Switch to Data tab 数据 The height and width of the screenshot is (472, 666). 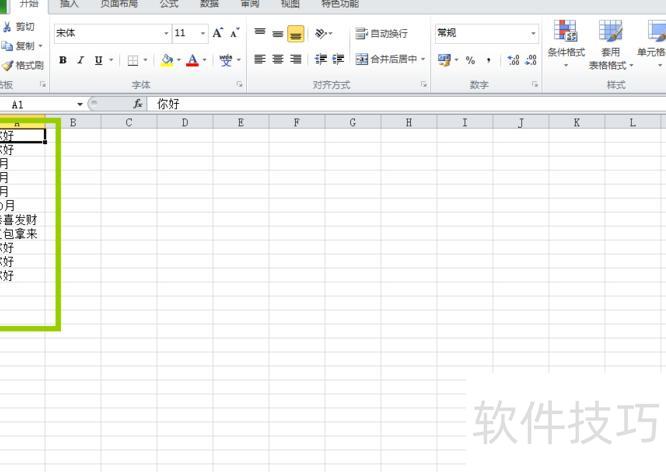point(209,4)
